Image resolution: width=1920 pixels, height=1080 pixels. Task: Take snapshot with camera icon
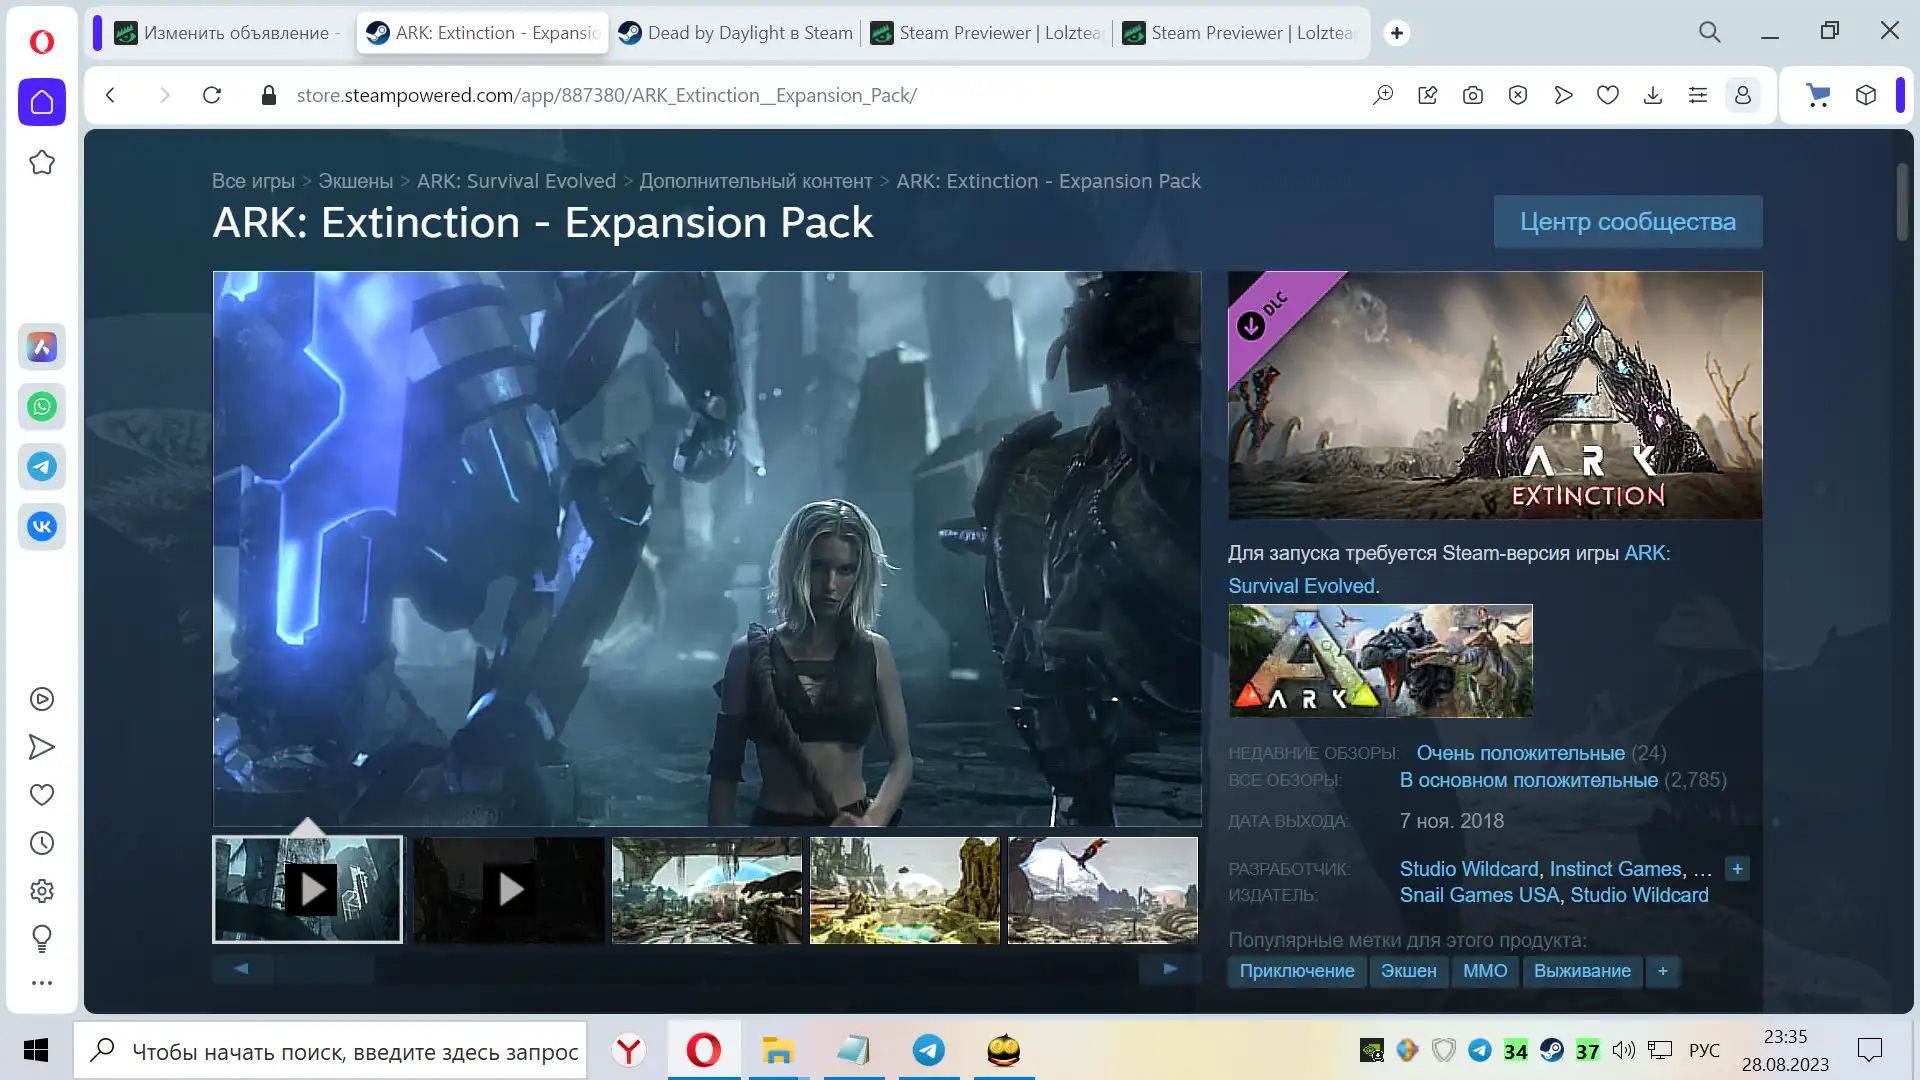click(x=1473, y=95)
